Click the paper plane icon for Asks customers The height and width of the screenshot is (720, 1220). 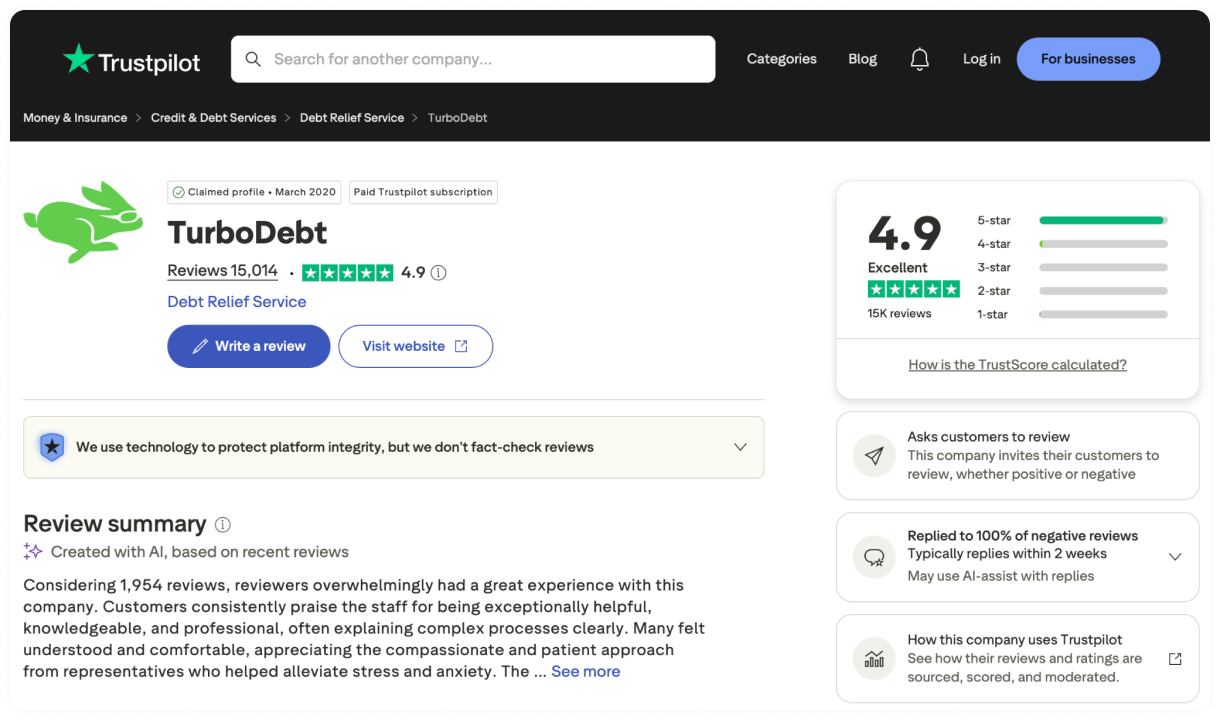pos(874,455)
